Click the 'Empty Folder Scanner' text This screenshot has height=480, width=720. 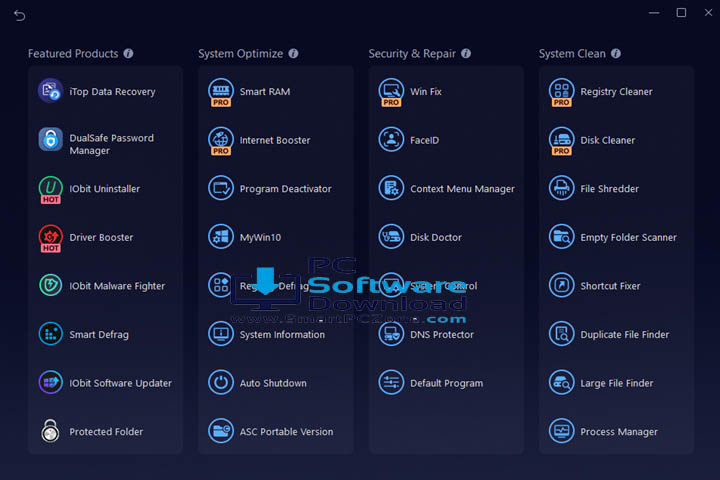coord(629,238)
